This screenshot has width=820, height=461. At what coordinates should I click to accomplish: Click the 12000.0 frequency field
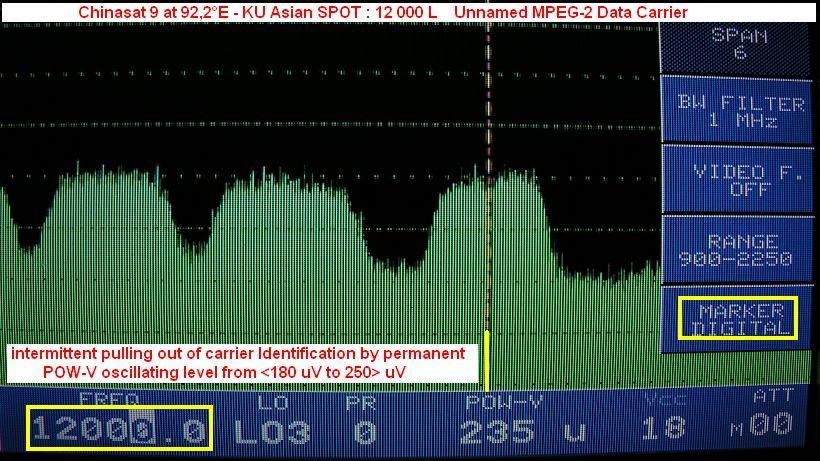pos(119,428)
